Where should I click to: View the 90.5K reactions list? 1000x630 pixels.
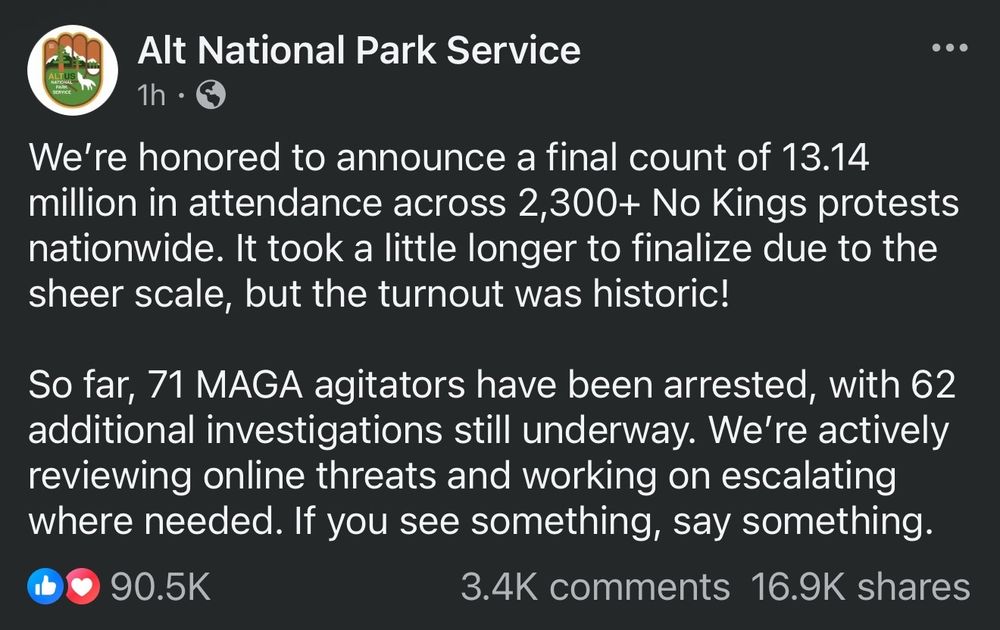[161, 587]
